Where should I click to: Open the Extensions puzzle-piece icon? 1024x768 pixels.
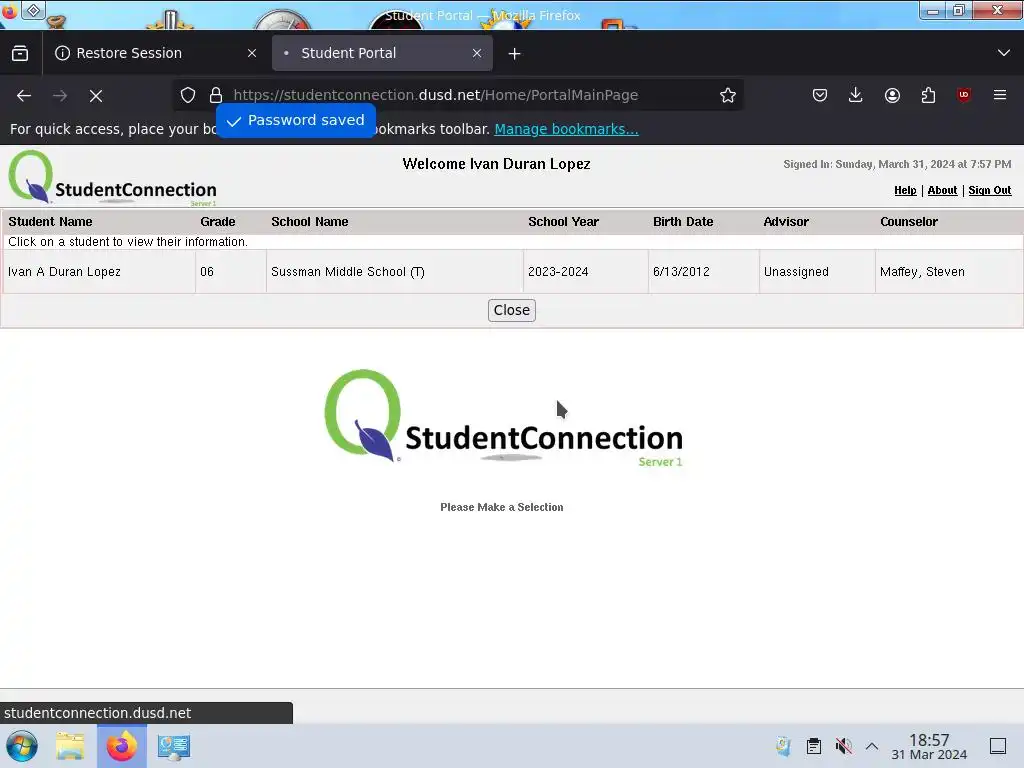[928, 95]
